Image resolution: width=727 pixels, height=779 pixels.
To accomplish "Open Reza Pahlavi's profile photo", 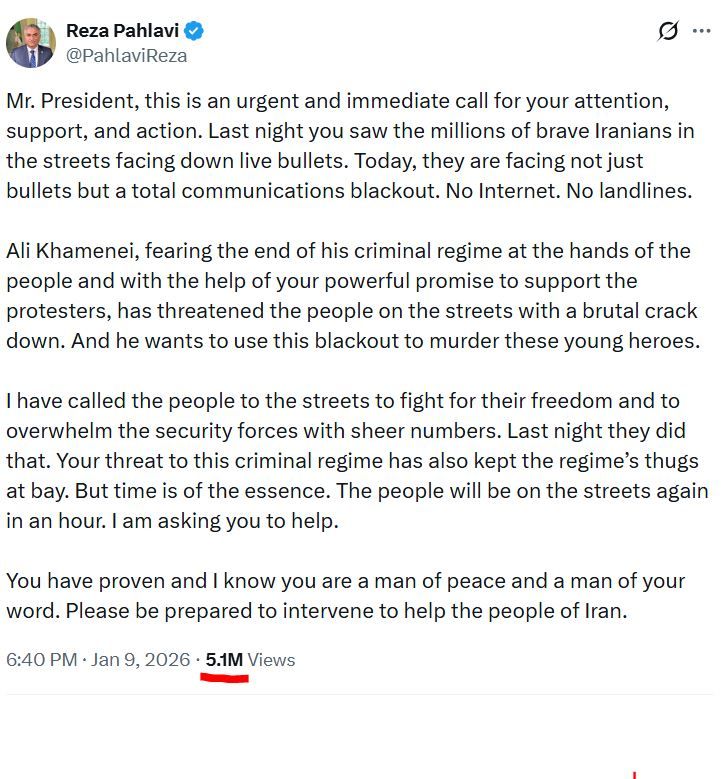I will pos(31,42).
